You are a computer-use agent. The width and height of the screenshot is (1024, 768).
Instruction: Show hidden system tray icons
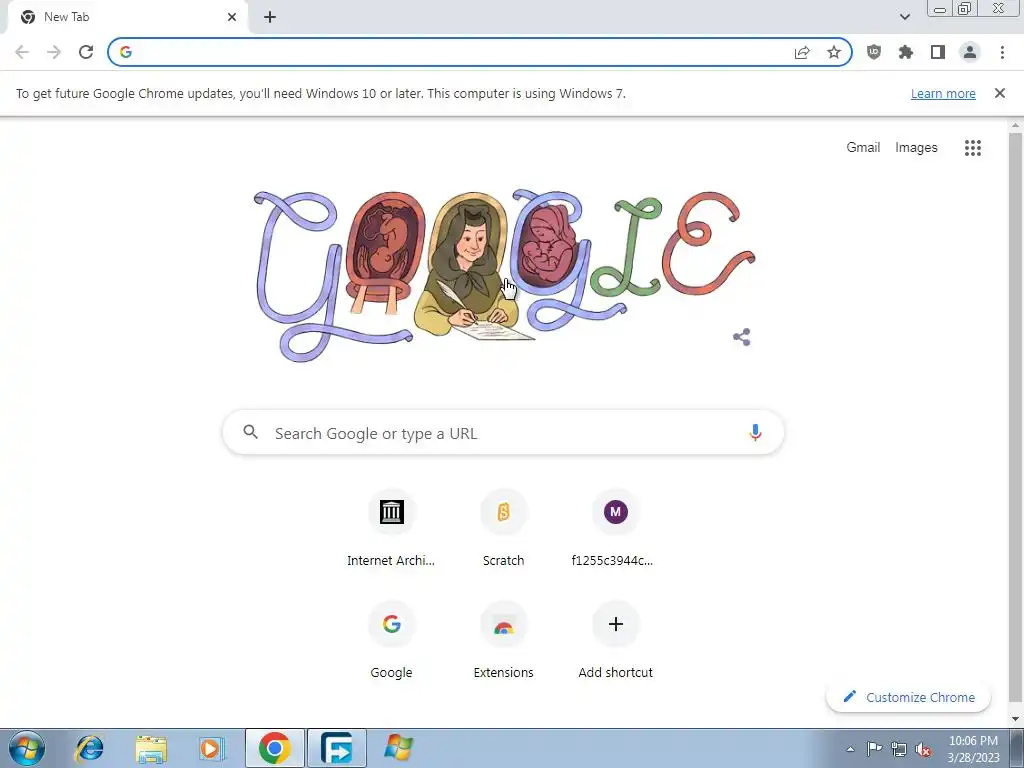coord(850,749)
